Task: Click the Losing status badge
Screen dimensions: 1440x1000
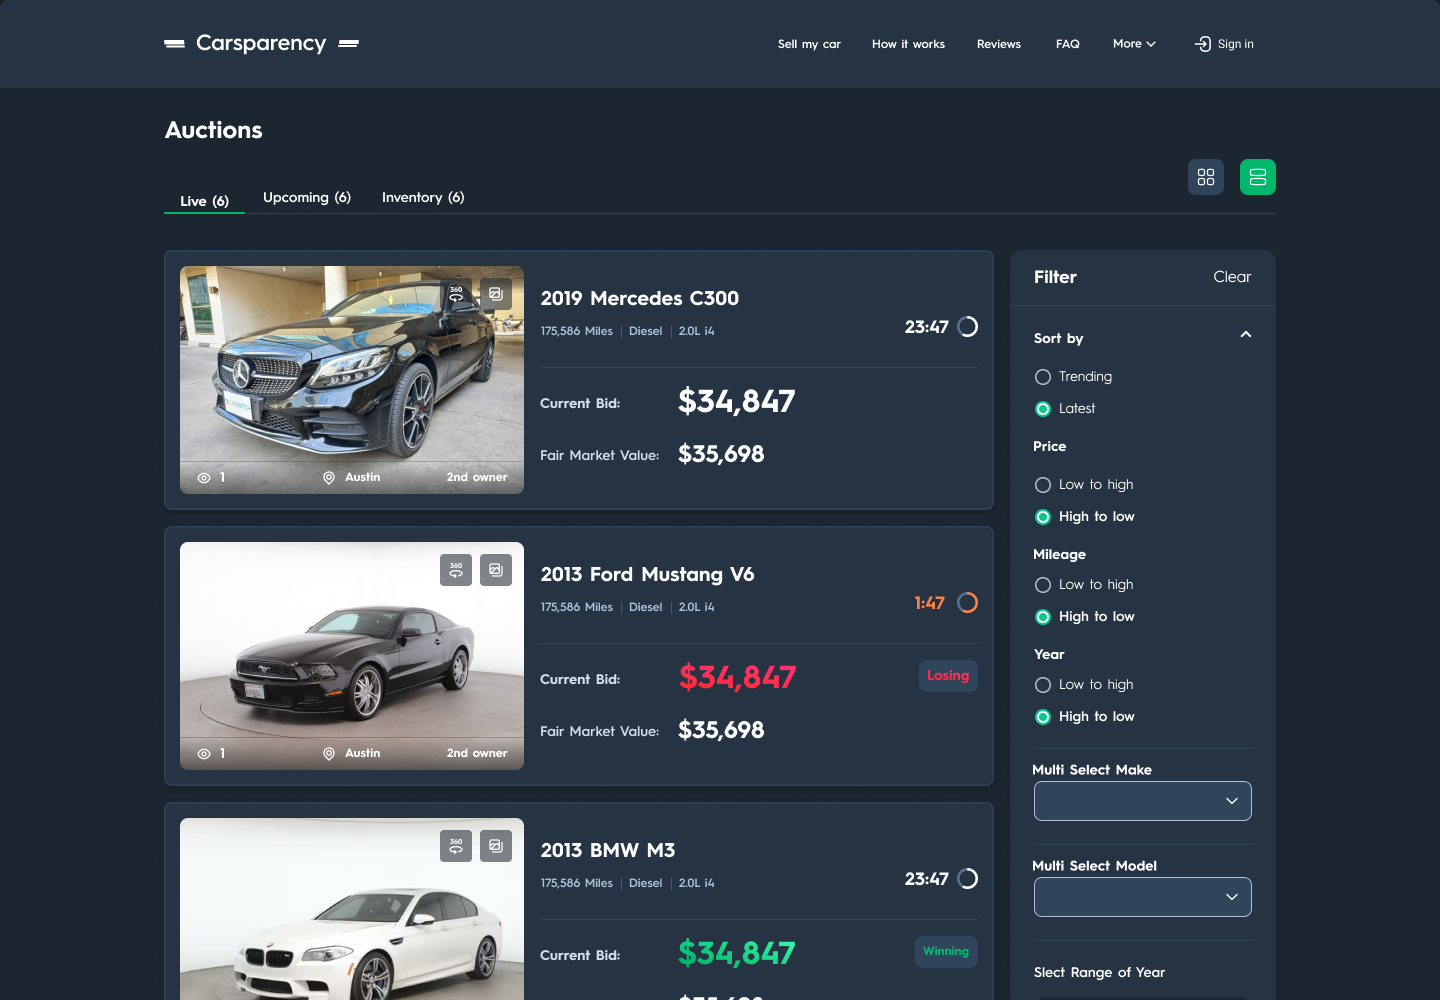Action: [x=948, y=676]
